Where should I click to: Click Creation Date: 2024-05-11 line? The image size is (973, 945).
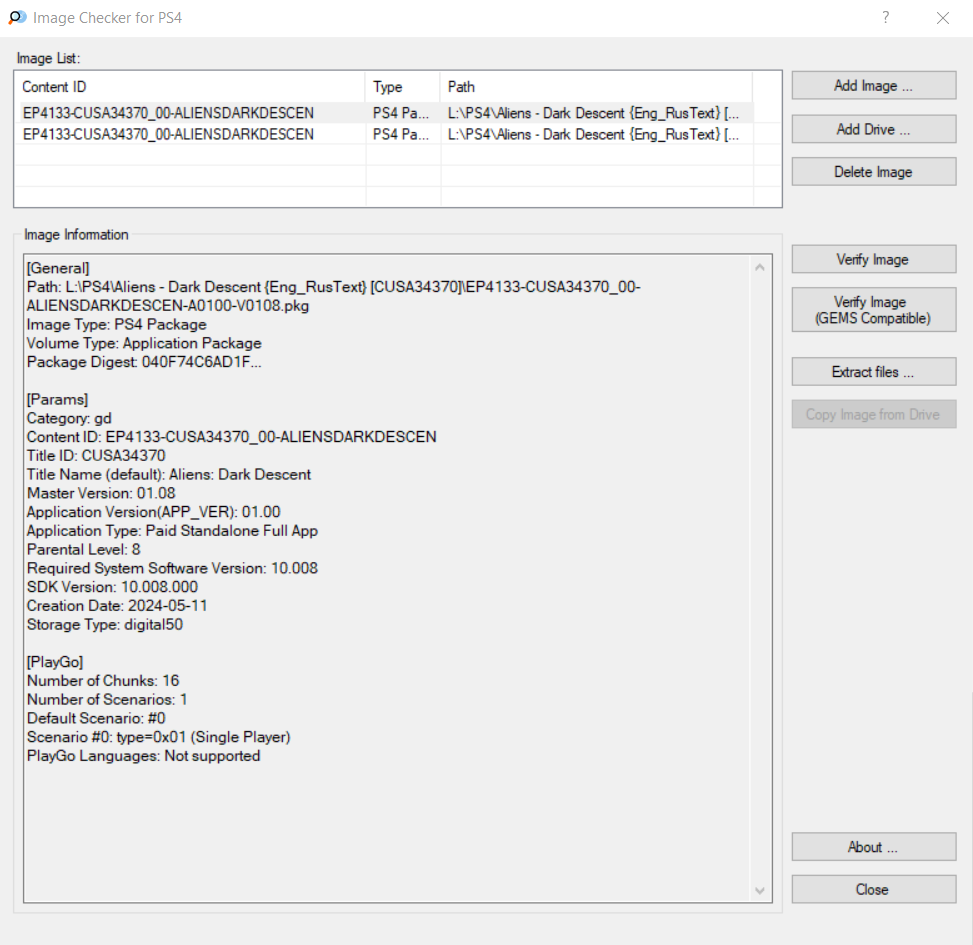pos(117,606)
